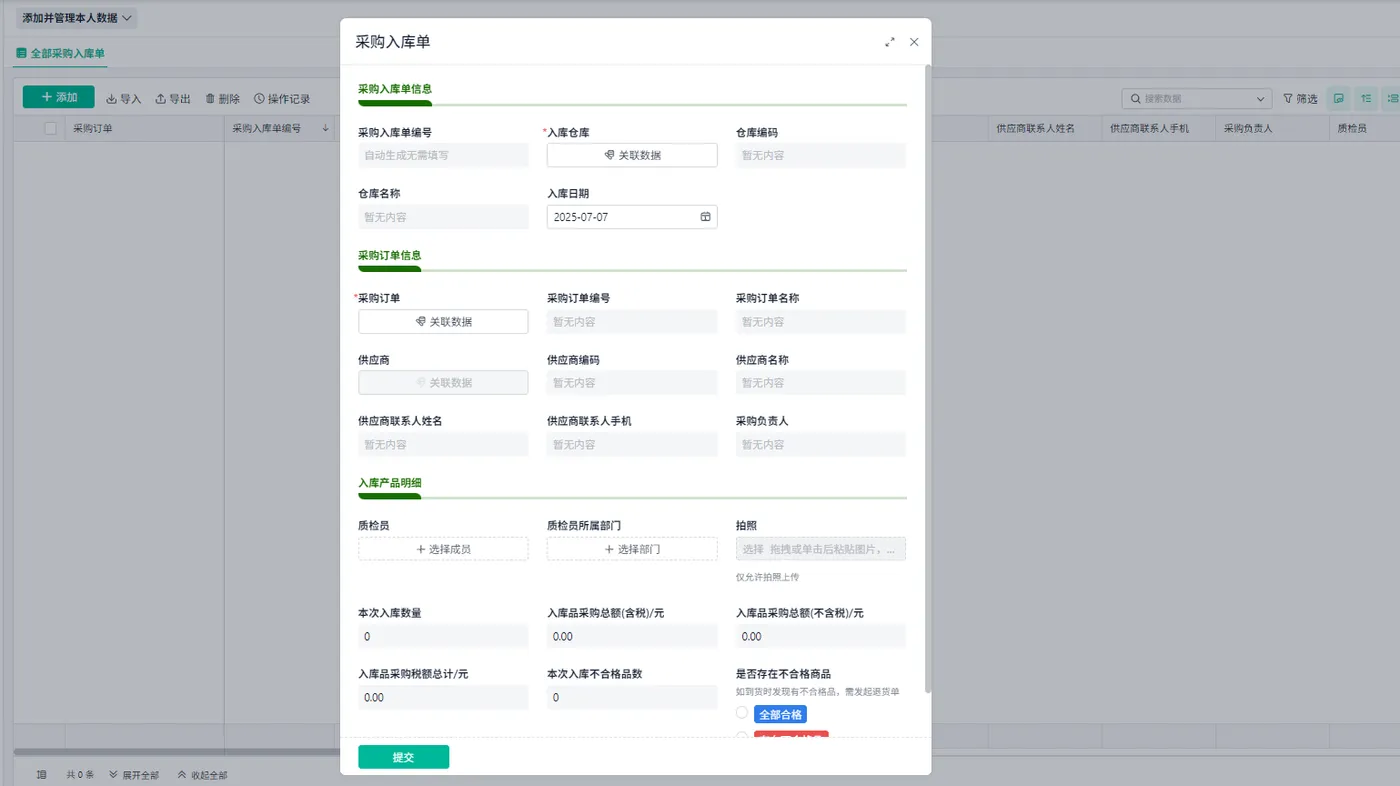Click 供应商联系人姓名 column header
This screenshot has width=1400, height=786.
pos(1046,128)
